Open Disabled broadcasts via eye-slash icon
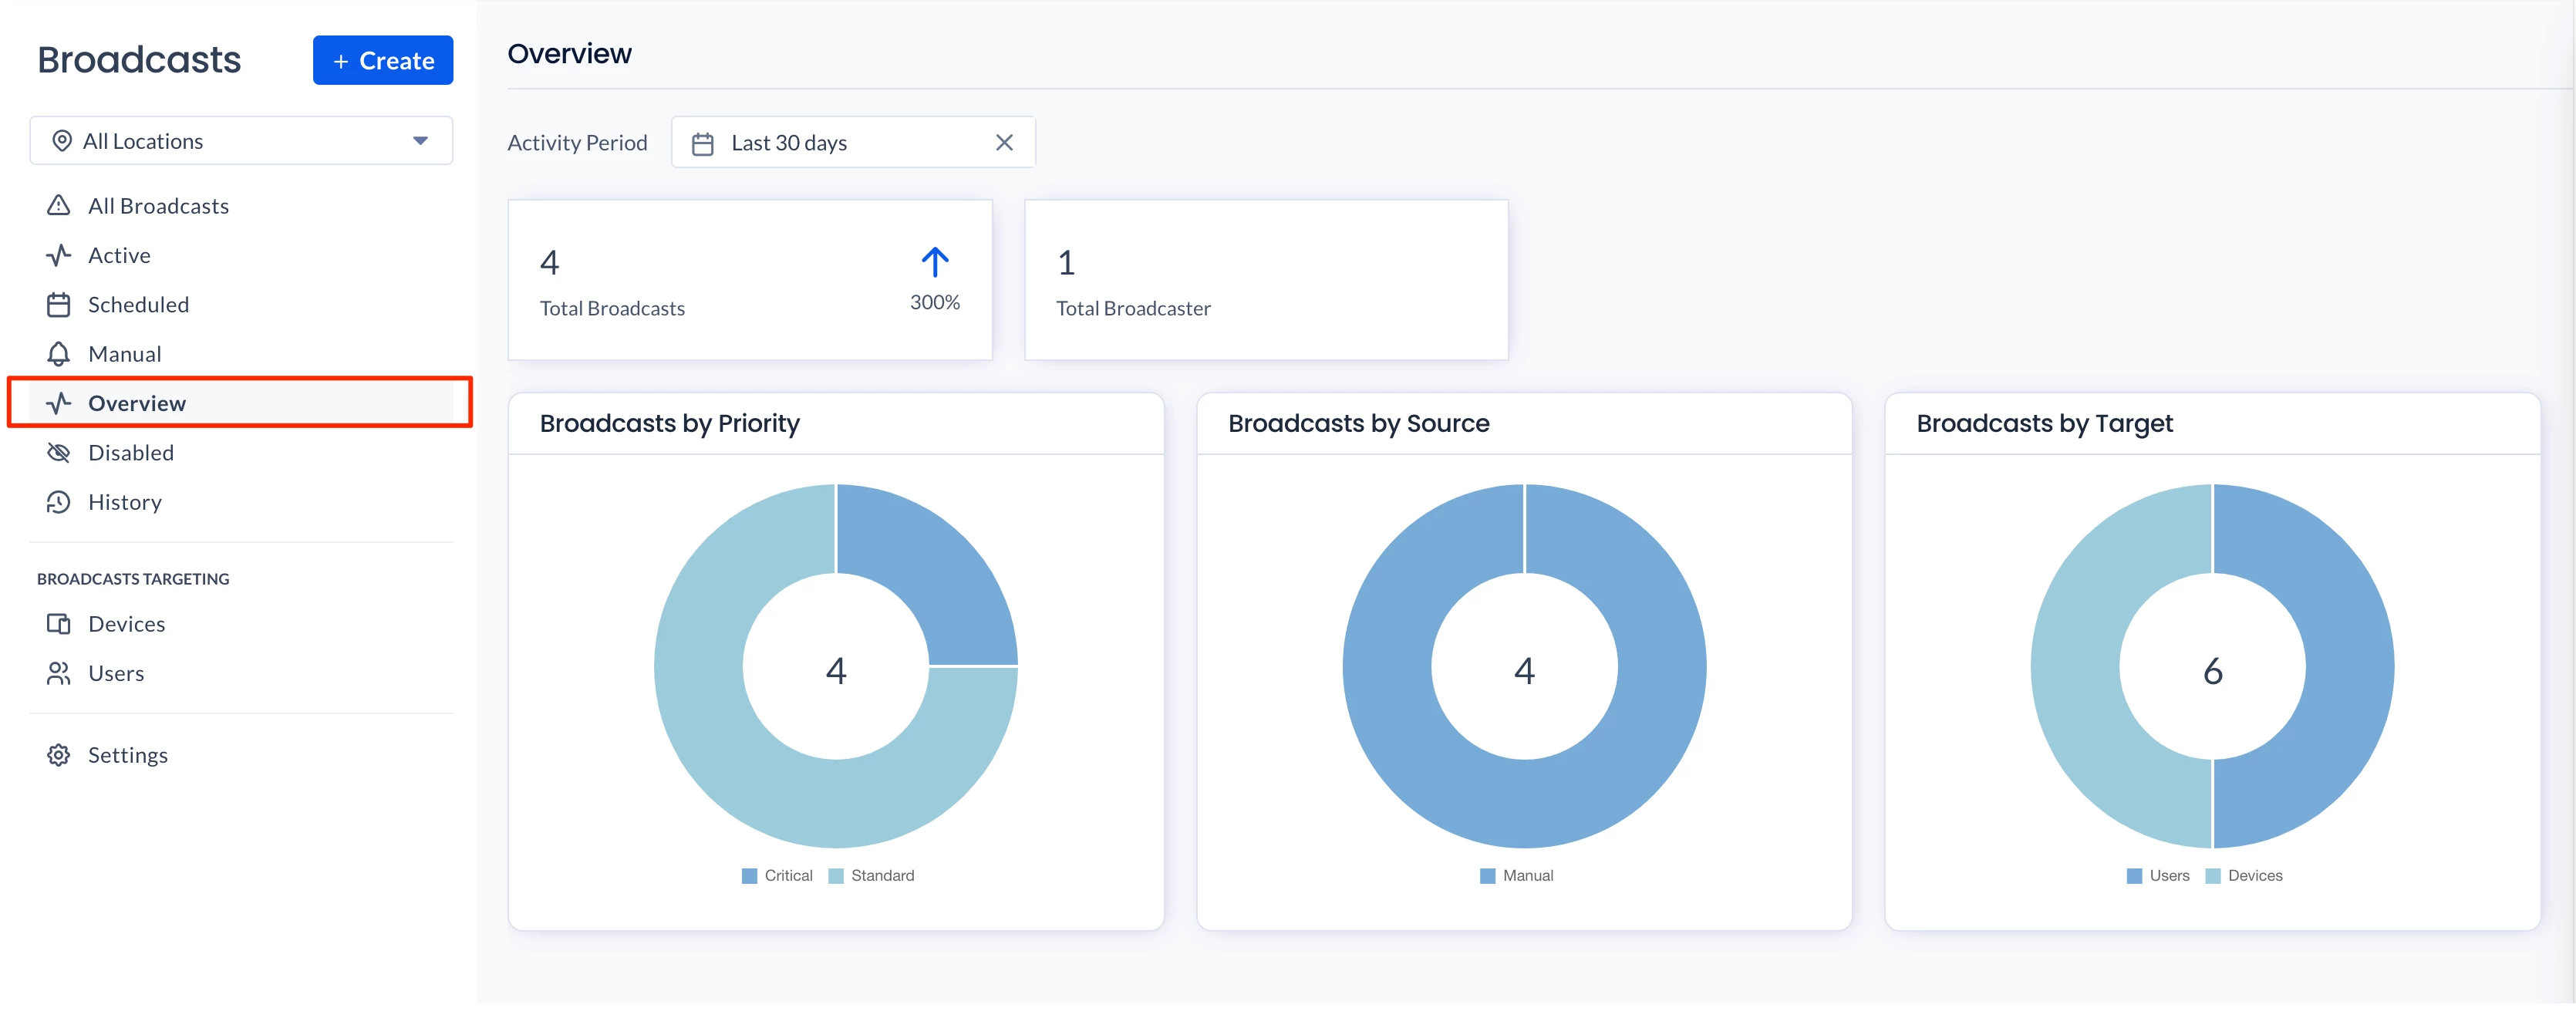Screen dimensions: 2576x1035 pyautogui.click(x=59, y=453)
